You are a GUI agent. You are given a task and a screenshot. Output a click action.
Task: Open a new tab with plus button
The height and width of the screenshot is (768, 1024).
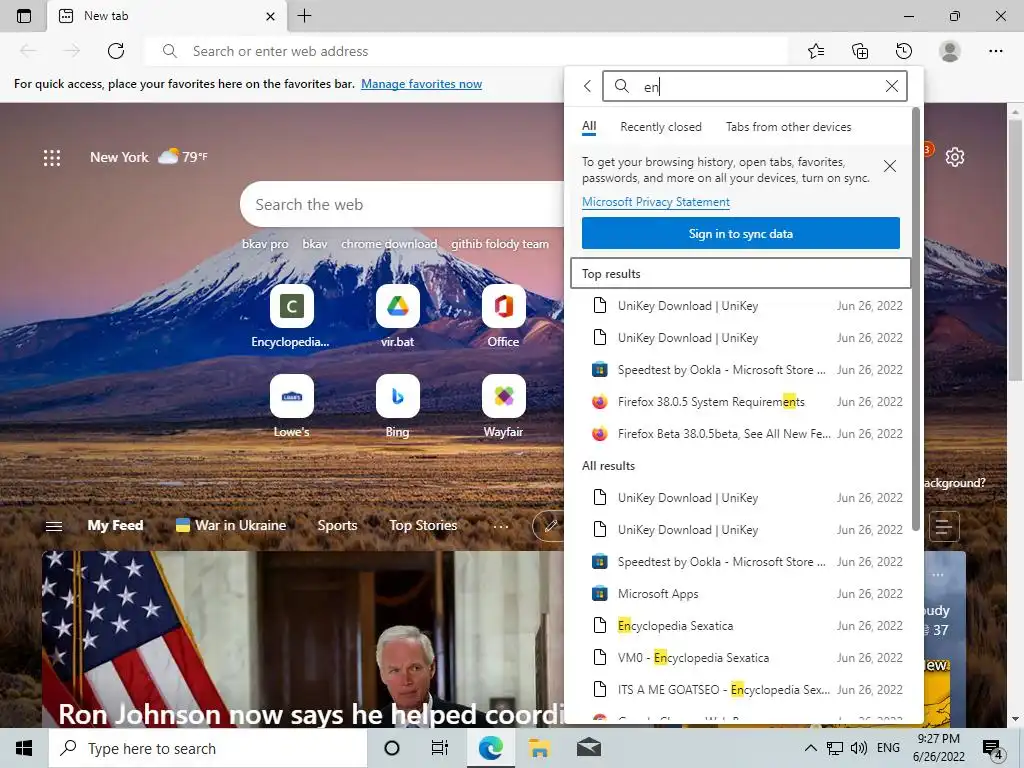click(304, 16)
